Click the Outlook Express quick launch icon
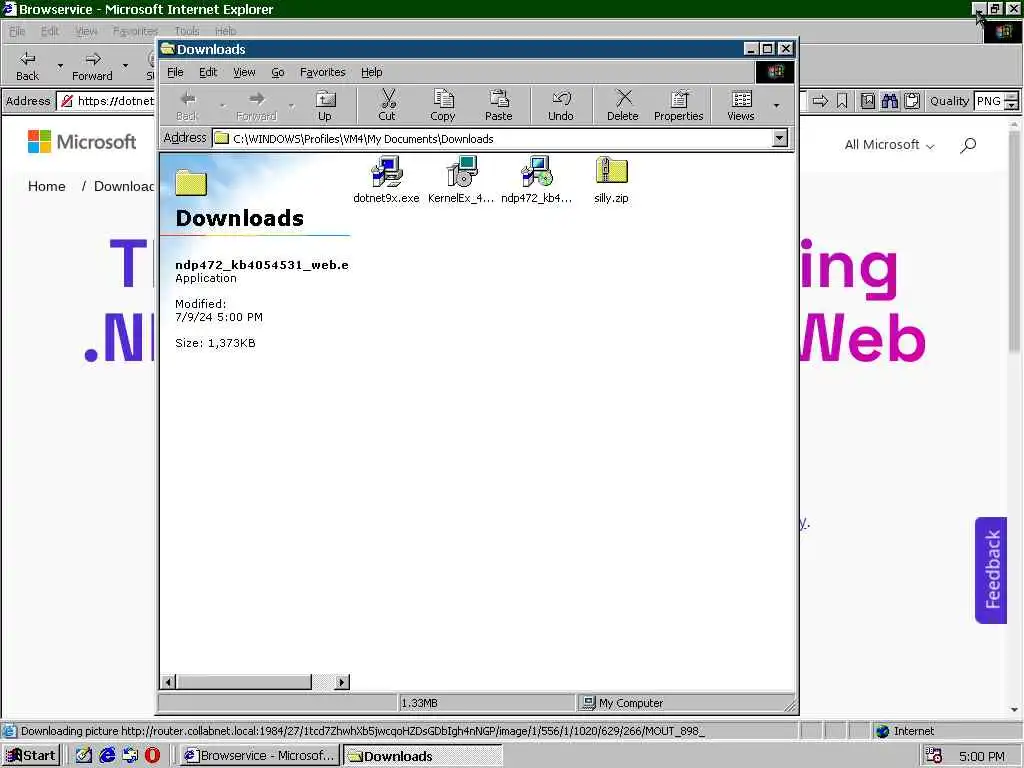1024x768 pixels. pos(130,755)
